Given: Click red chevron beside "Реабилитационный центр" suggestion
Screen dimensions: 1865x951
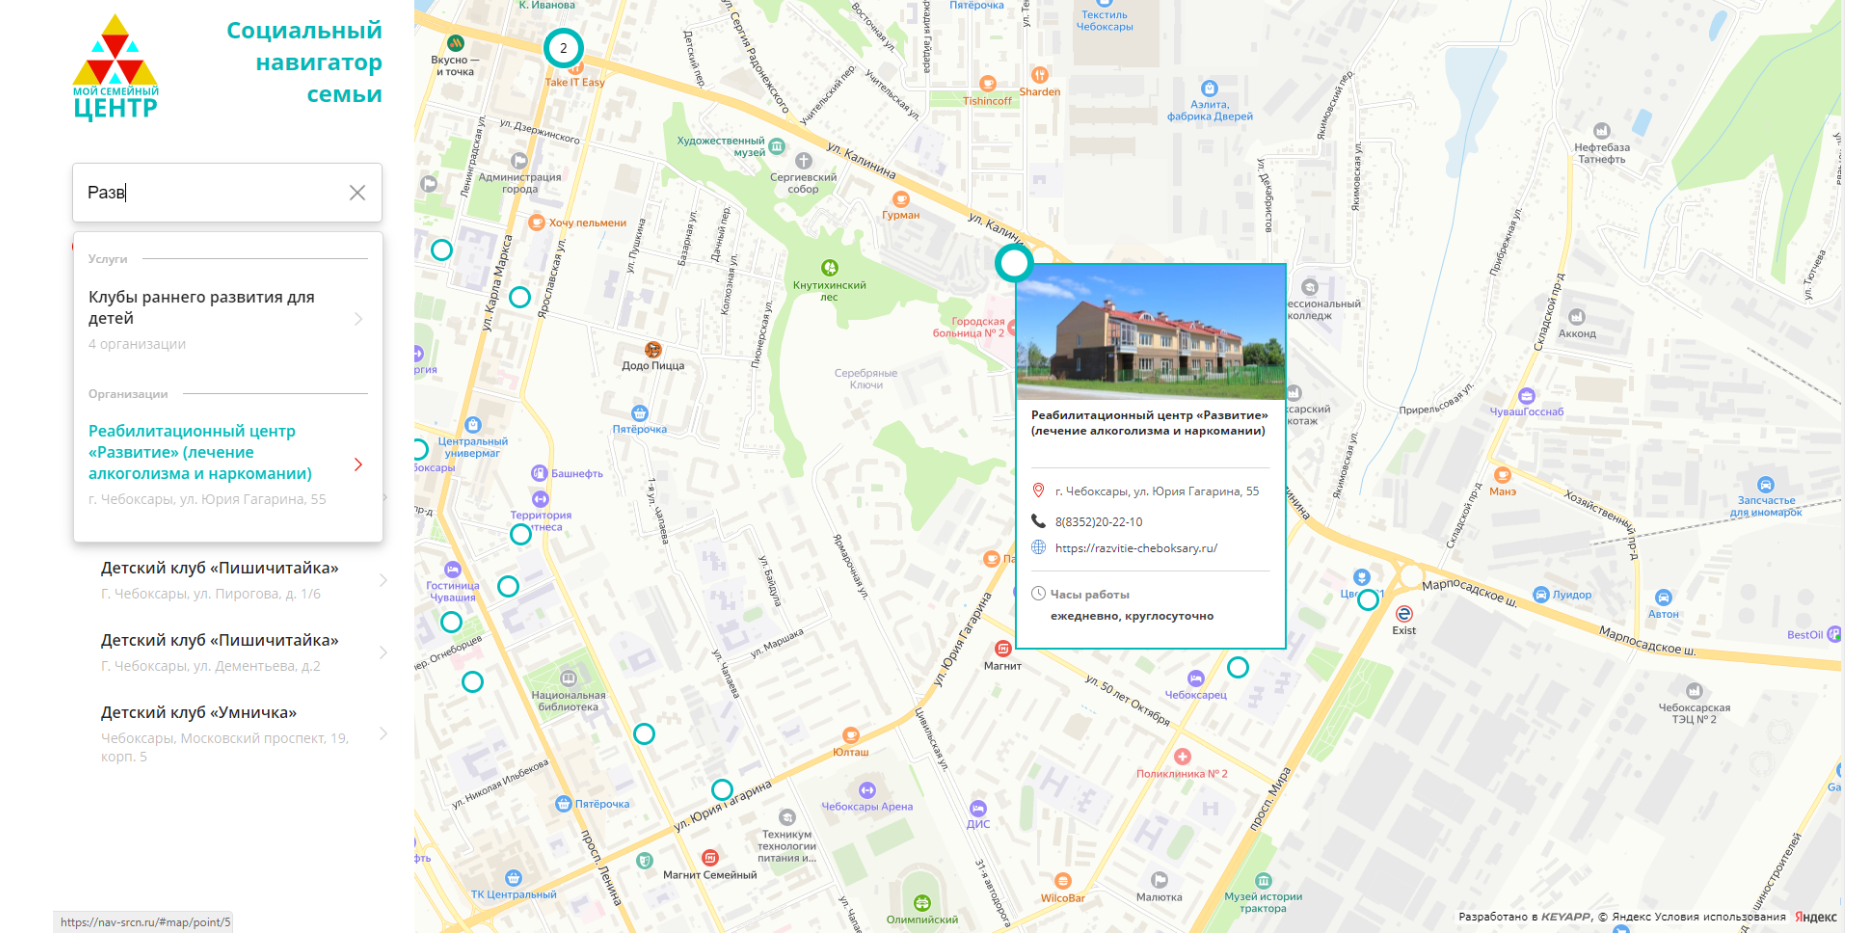Looking at the screenshot, I should coord(358,465).
